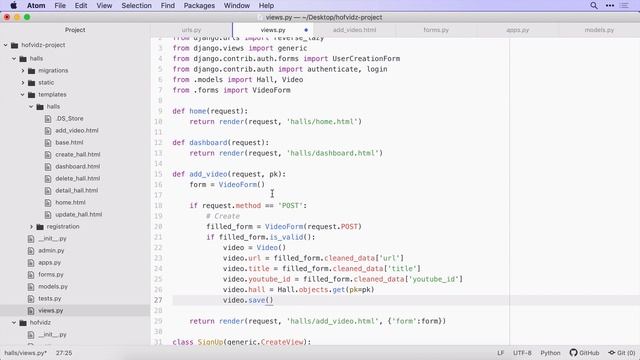Click the file icon beside tests.py
Image resolution: width=640 pixels, height=360 pixels.
click(x=31, y=299)
